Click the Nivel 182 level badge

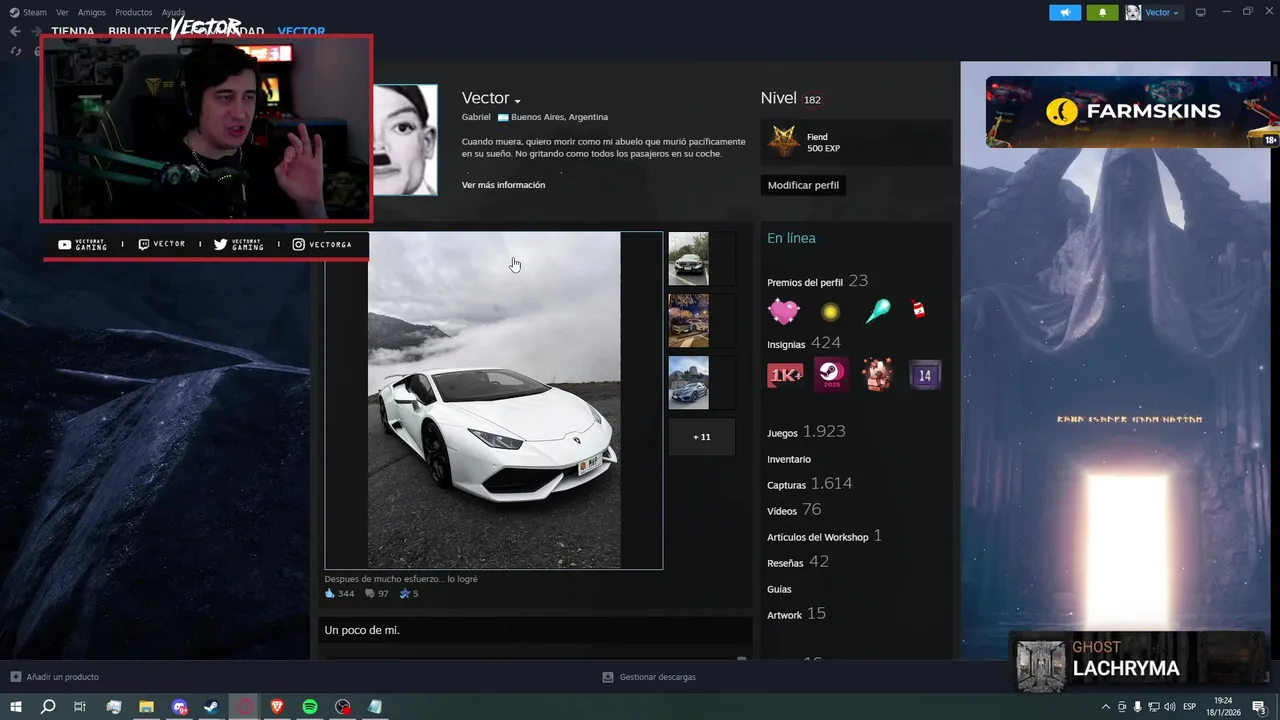click(x=812, y=100)
